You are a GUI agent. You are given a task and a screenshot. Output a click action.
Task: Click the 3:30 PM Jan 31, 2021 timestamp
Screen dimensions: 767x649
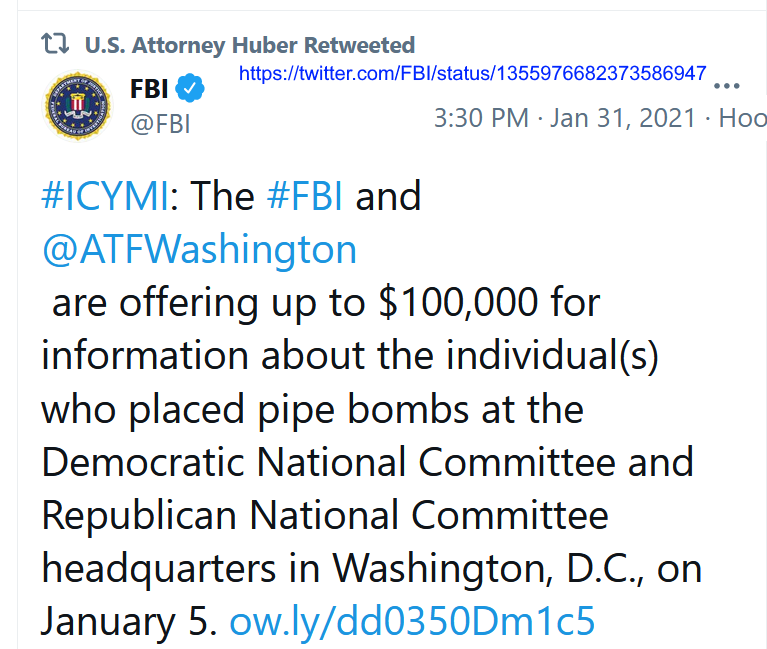tap(564, 118)
